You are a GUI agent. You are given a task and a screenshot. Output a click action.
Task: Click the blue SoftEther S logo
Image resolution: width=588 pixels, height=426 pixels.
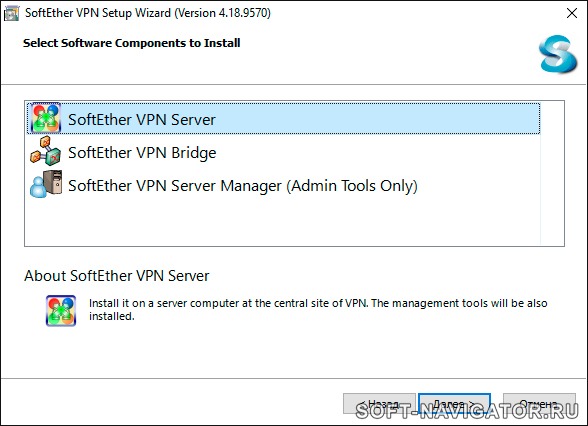pyautogui.click(x=558, y=54)
